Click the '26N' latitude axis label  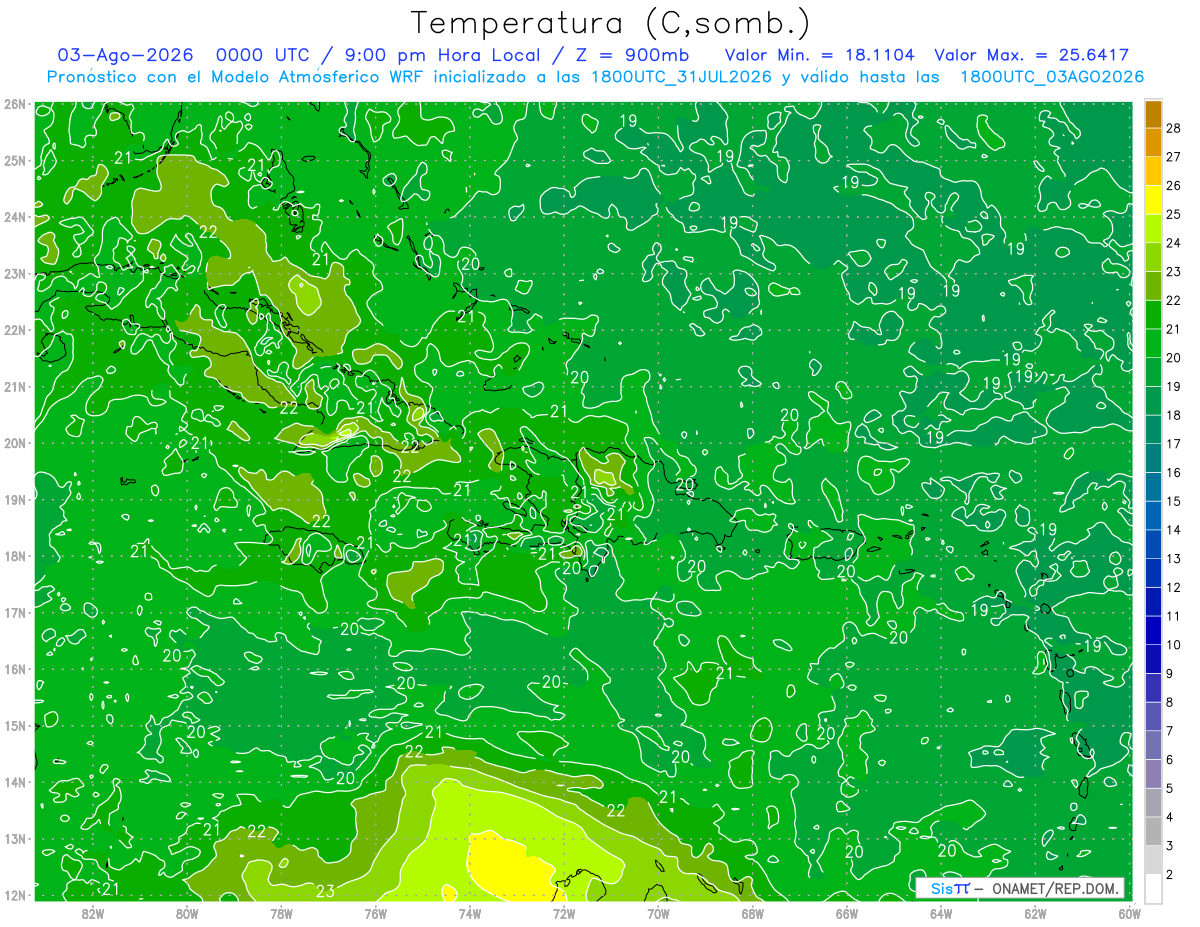point(15,104)
